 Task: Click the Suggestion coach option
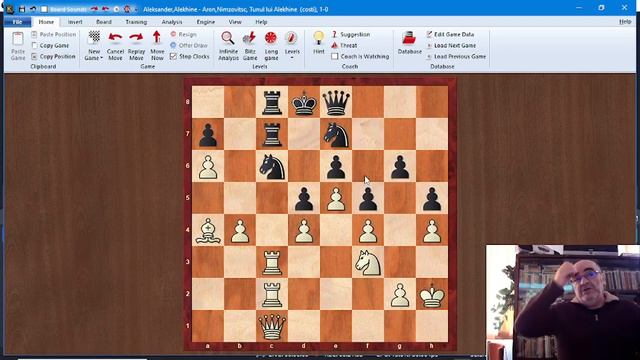[351, 35]
